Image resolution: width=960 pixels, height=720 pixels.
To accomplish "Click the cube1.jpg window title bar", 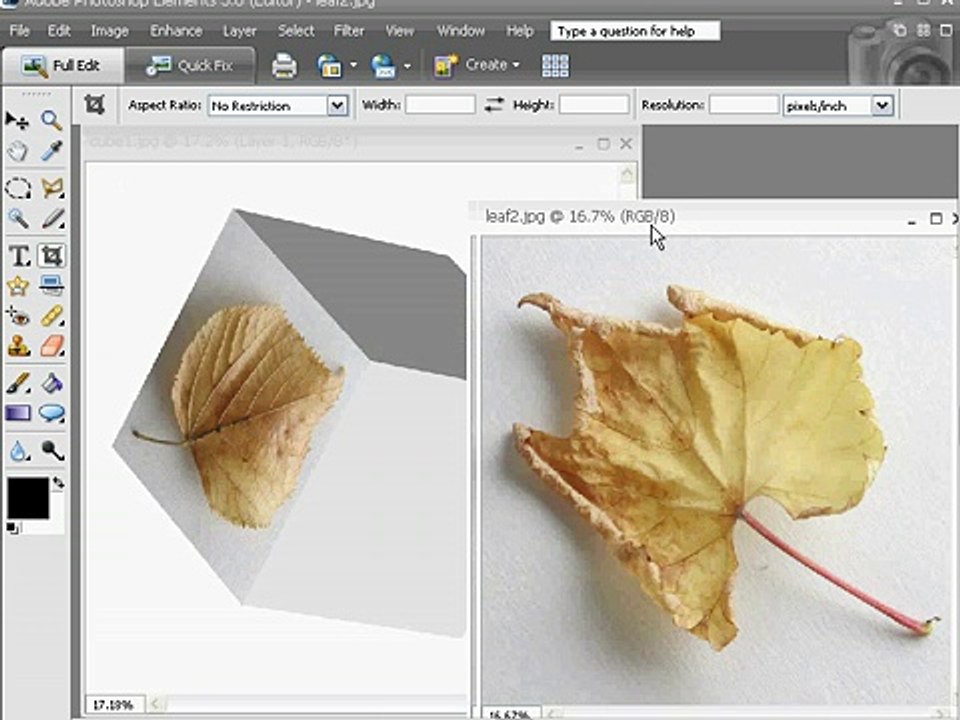I will click(x=361, y=142).
